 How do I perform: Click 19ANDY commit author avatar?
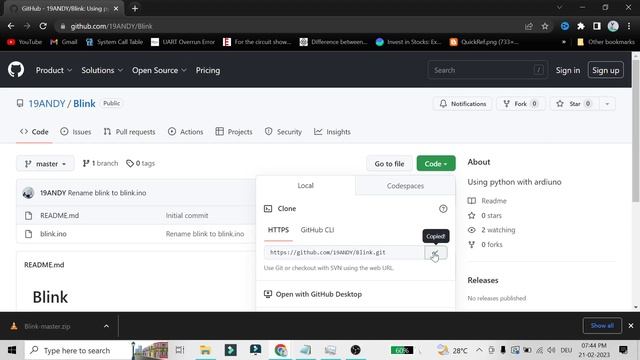click(28, 193)
